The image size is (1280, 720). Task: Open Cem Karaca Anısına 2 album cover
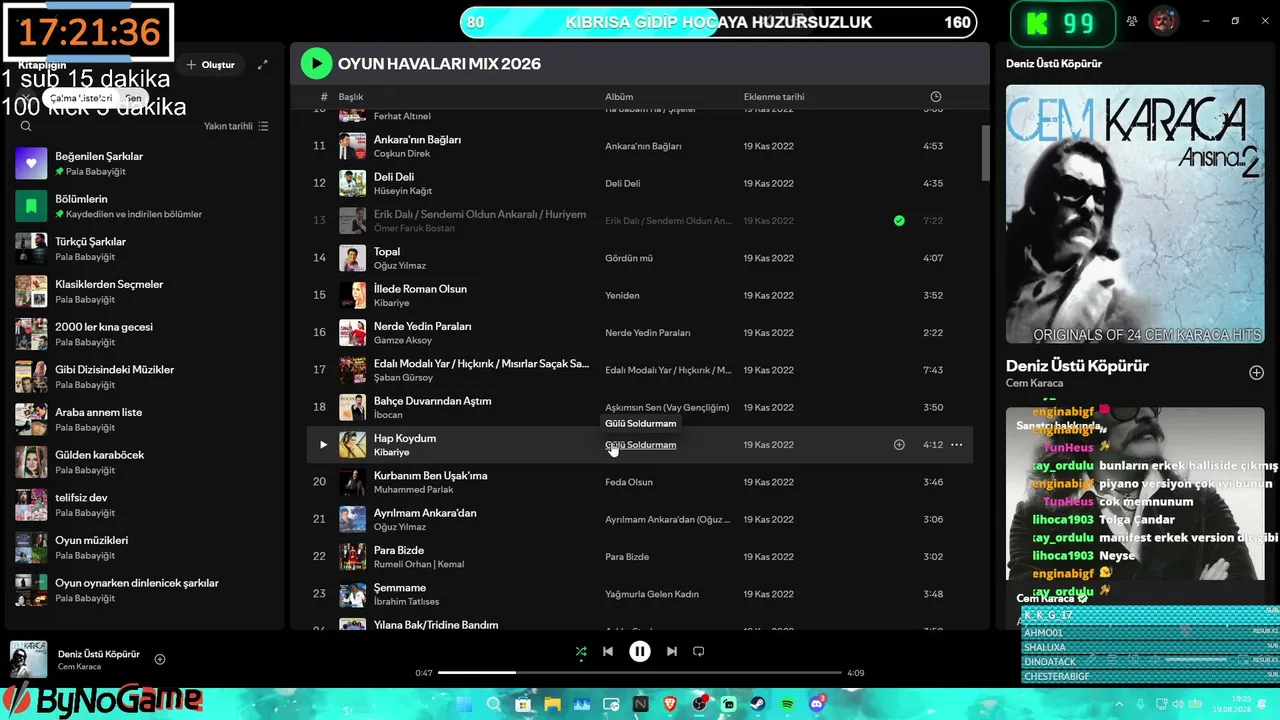[1135, 214]
